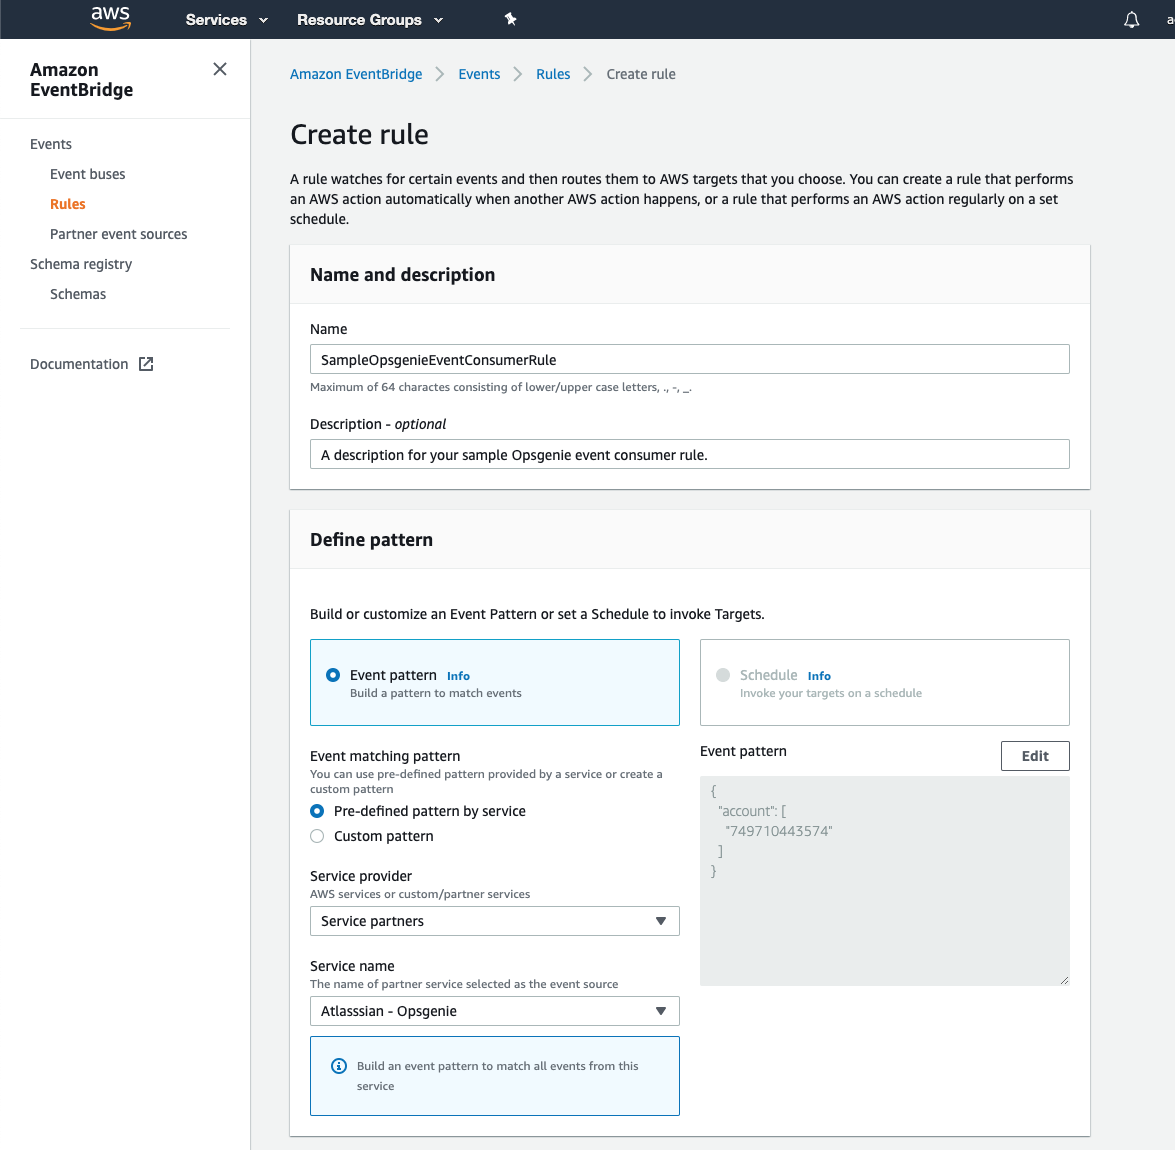Open the notifications bell icon
The image size is (1175, 1150).
pos(1131,19)
